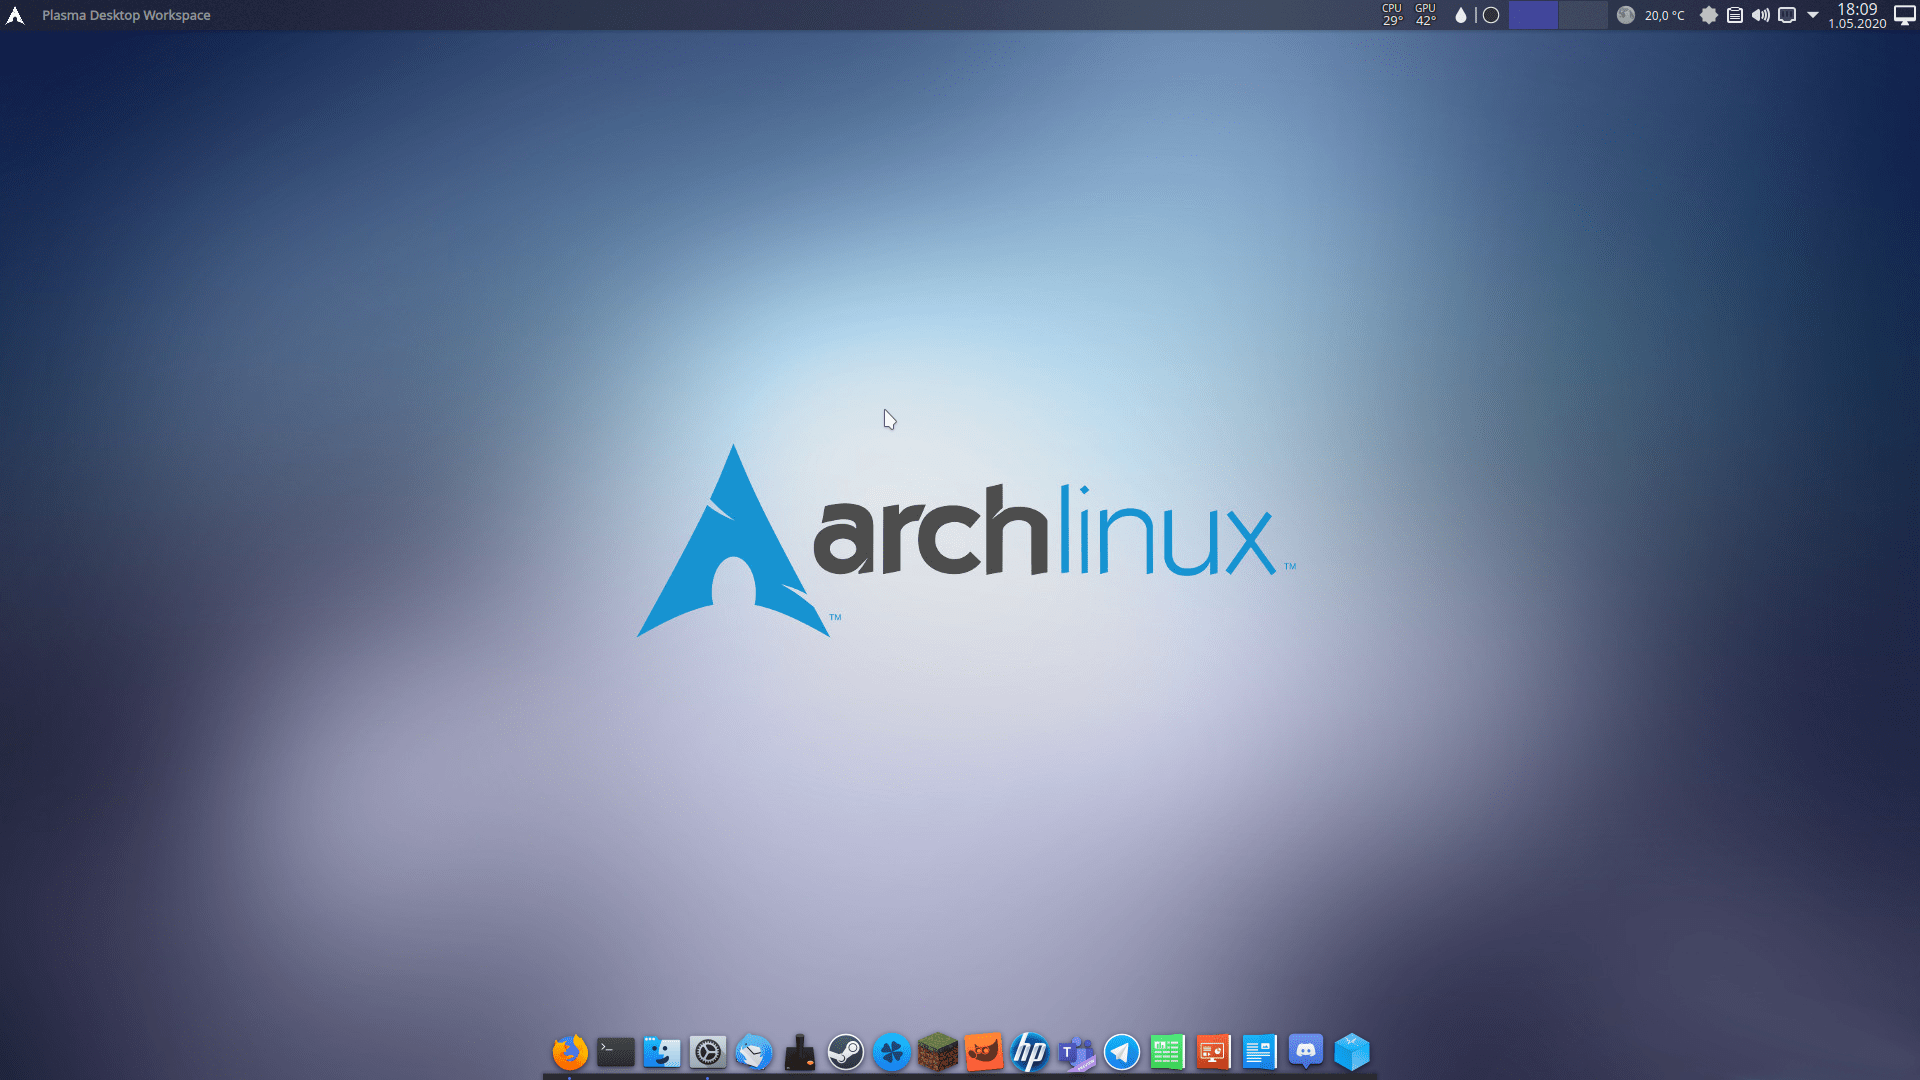
Task: Open the HP printer utility icon
Action: (1030, 1052)
